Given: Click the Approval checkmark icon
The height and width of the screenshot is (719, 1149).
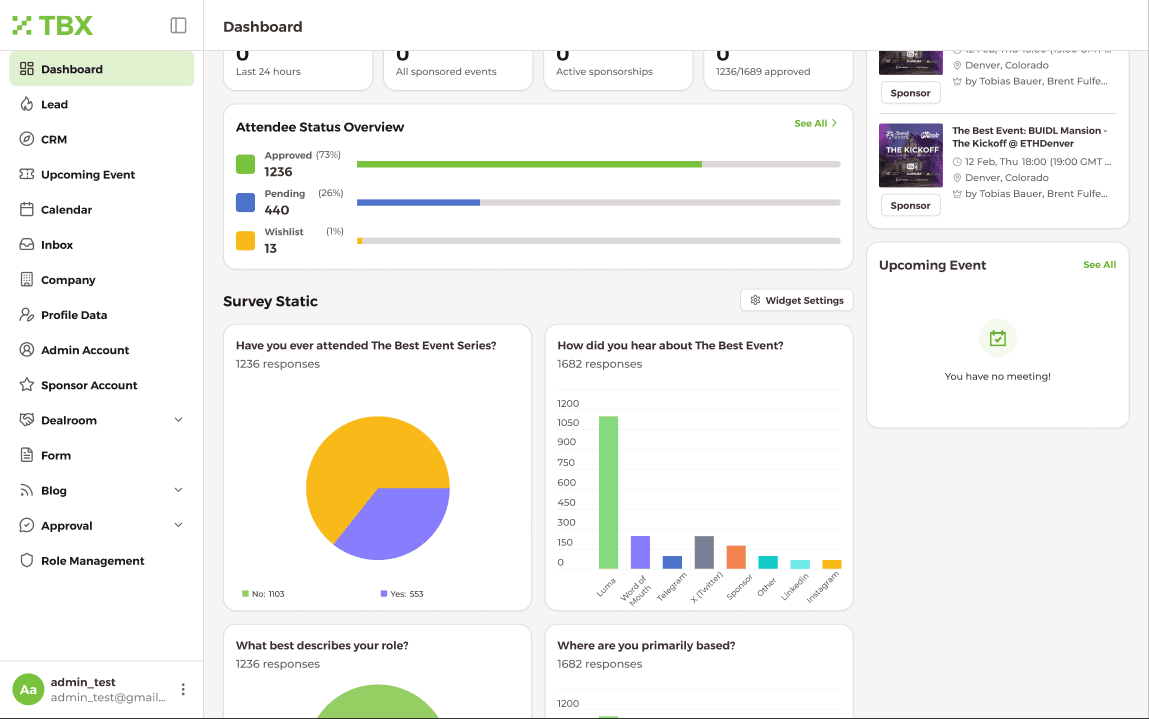Looking at the screenshot, I should 26,526.
